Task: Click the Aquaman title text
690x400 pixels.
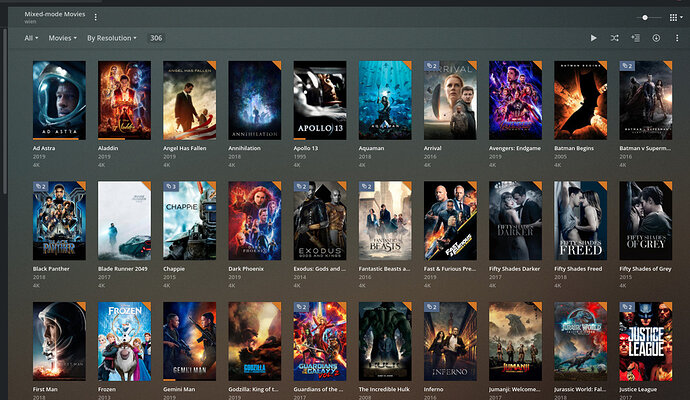Action: click(x=371, y=148)
